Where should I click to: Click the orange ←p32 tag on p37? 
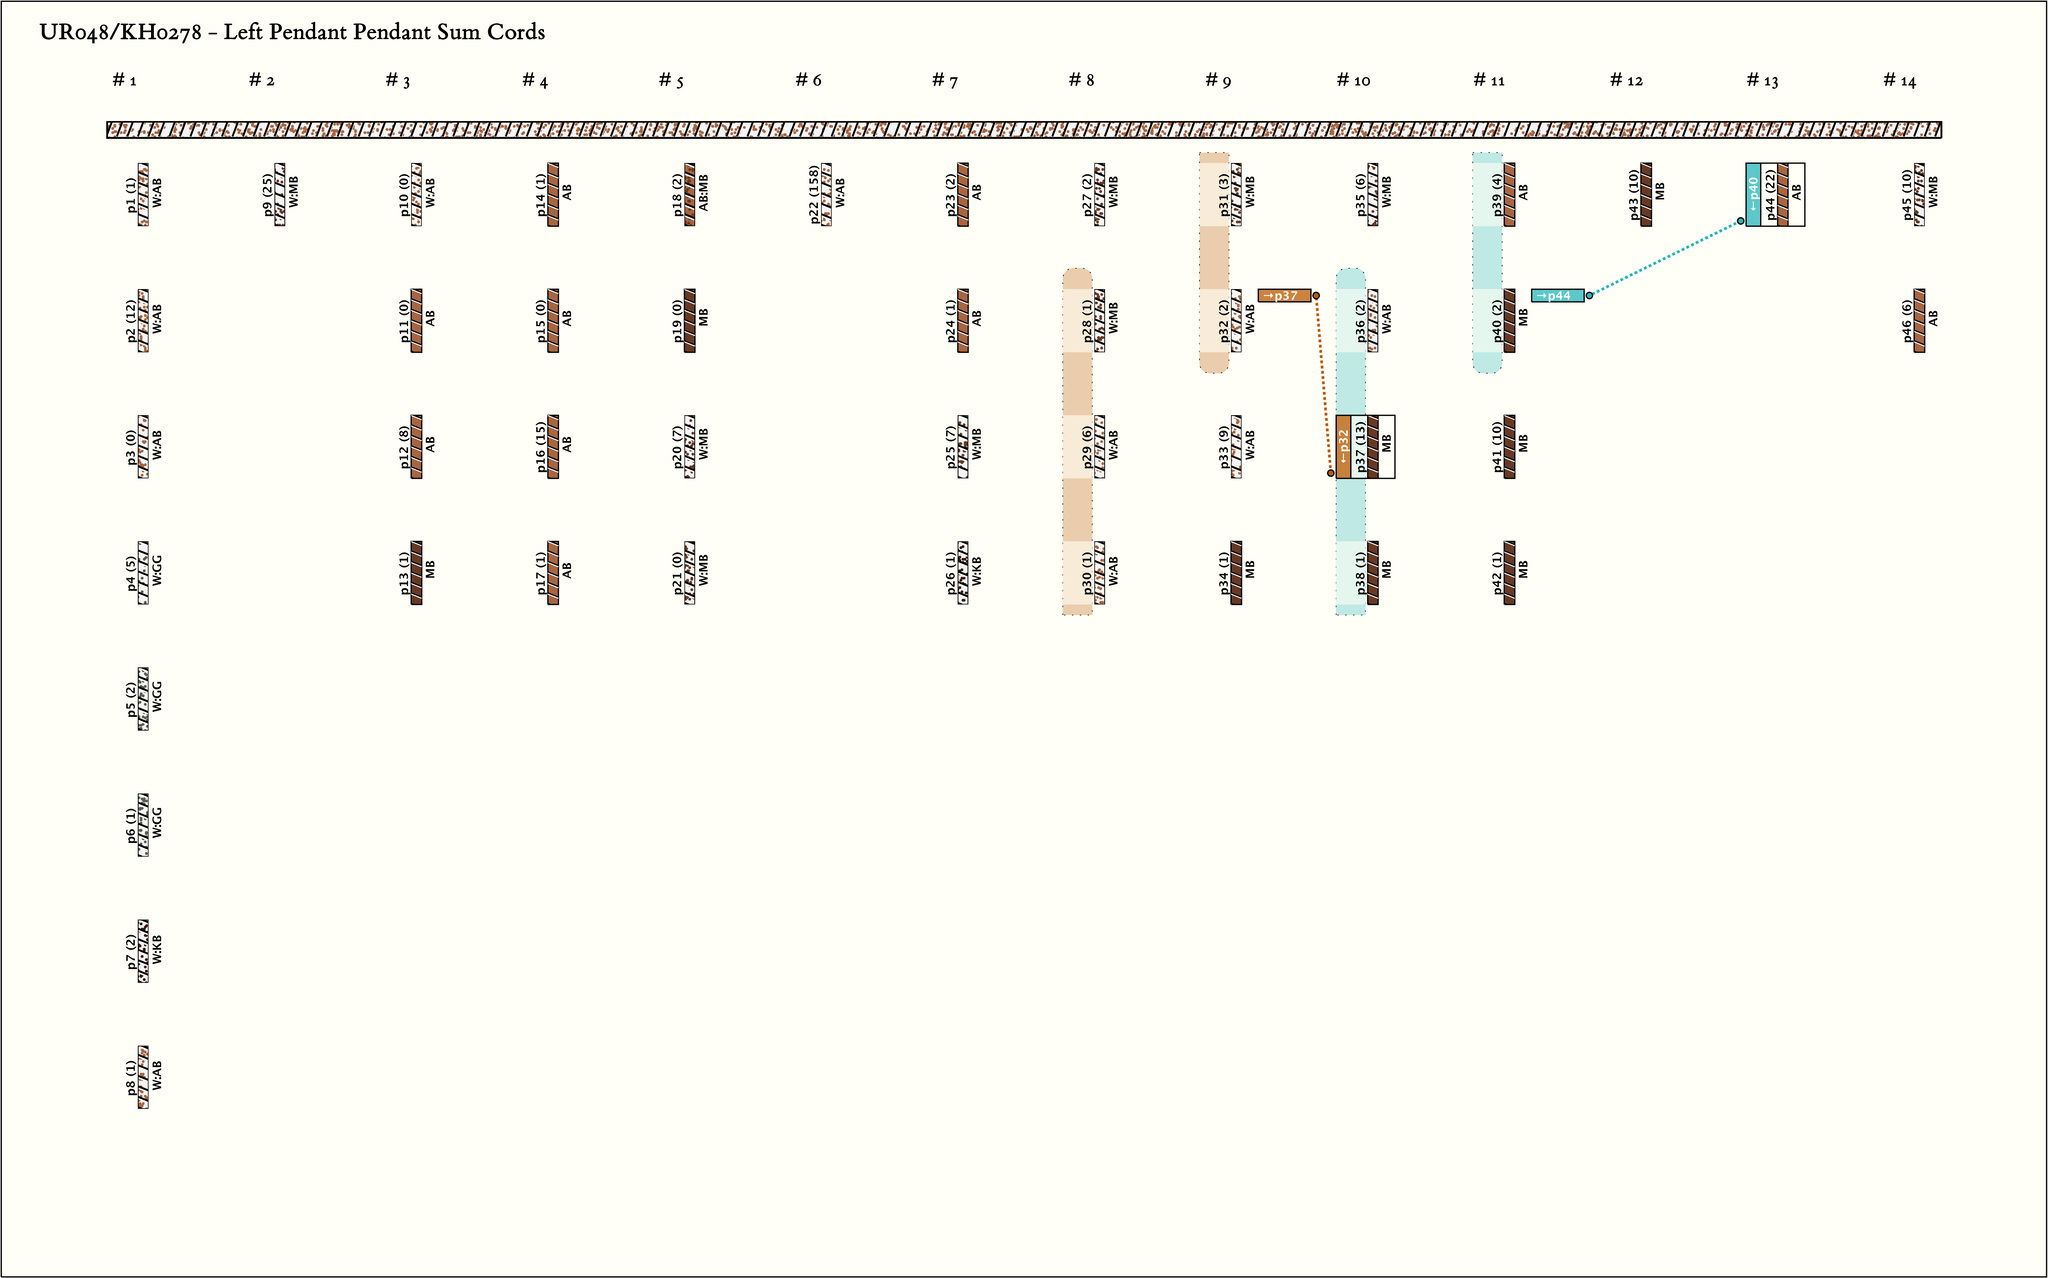tap(1344, 447)
